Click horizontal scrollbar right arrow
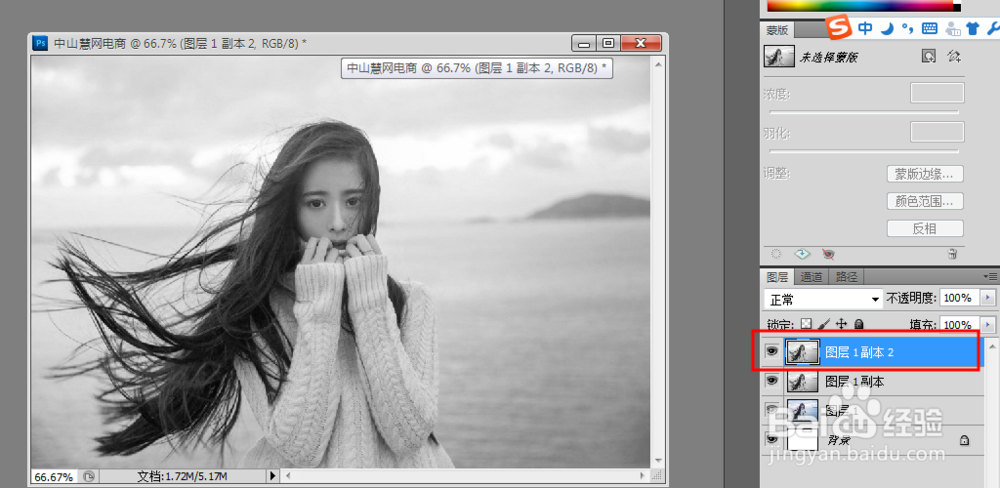This screenshot has width=1000, height=488. [x=643, y=476]
